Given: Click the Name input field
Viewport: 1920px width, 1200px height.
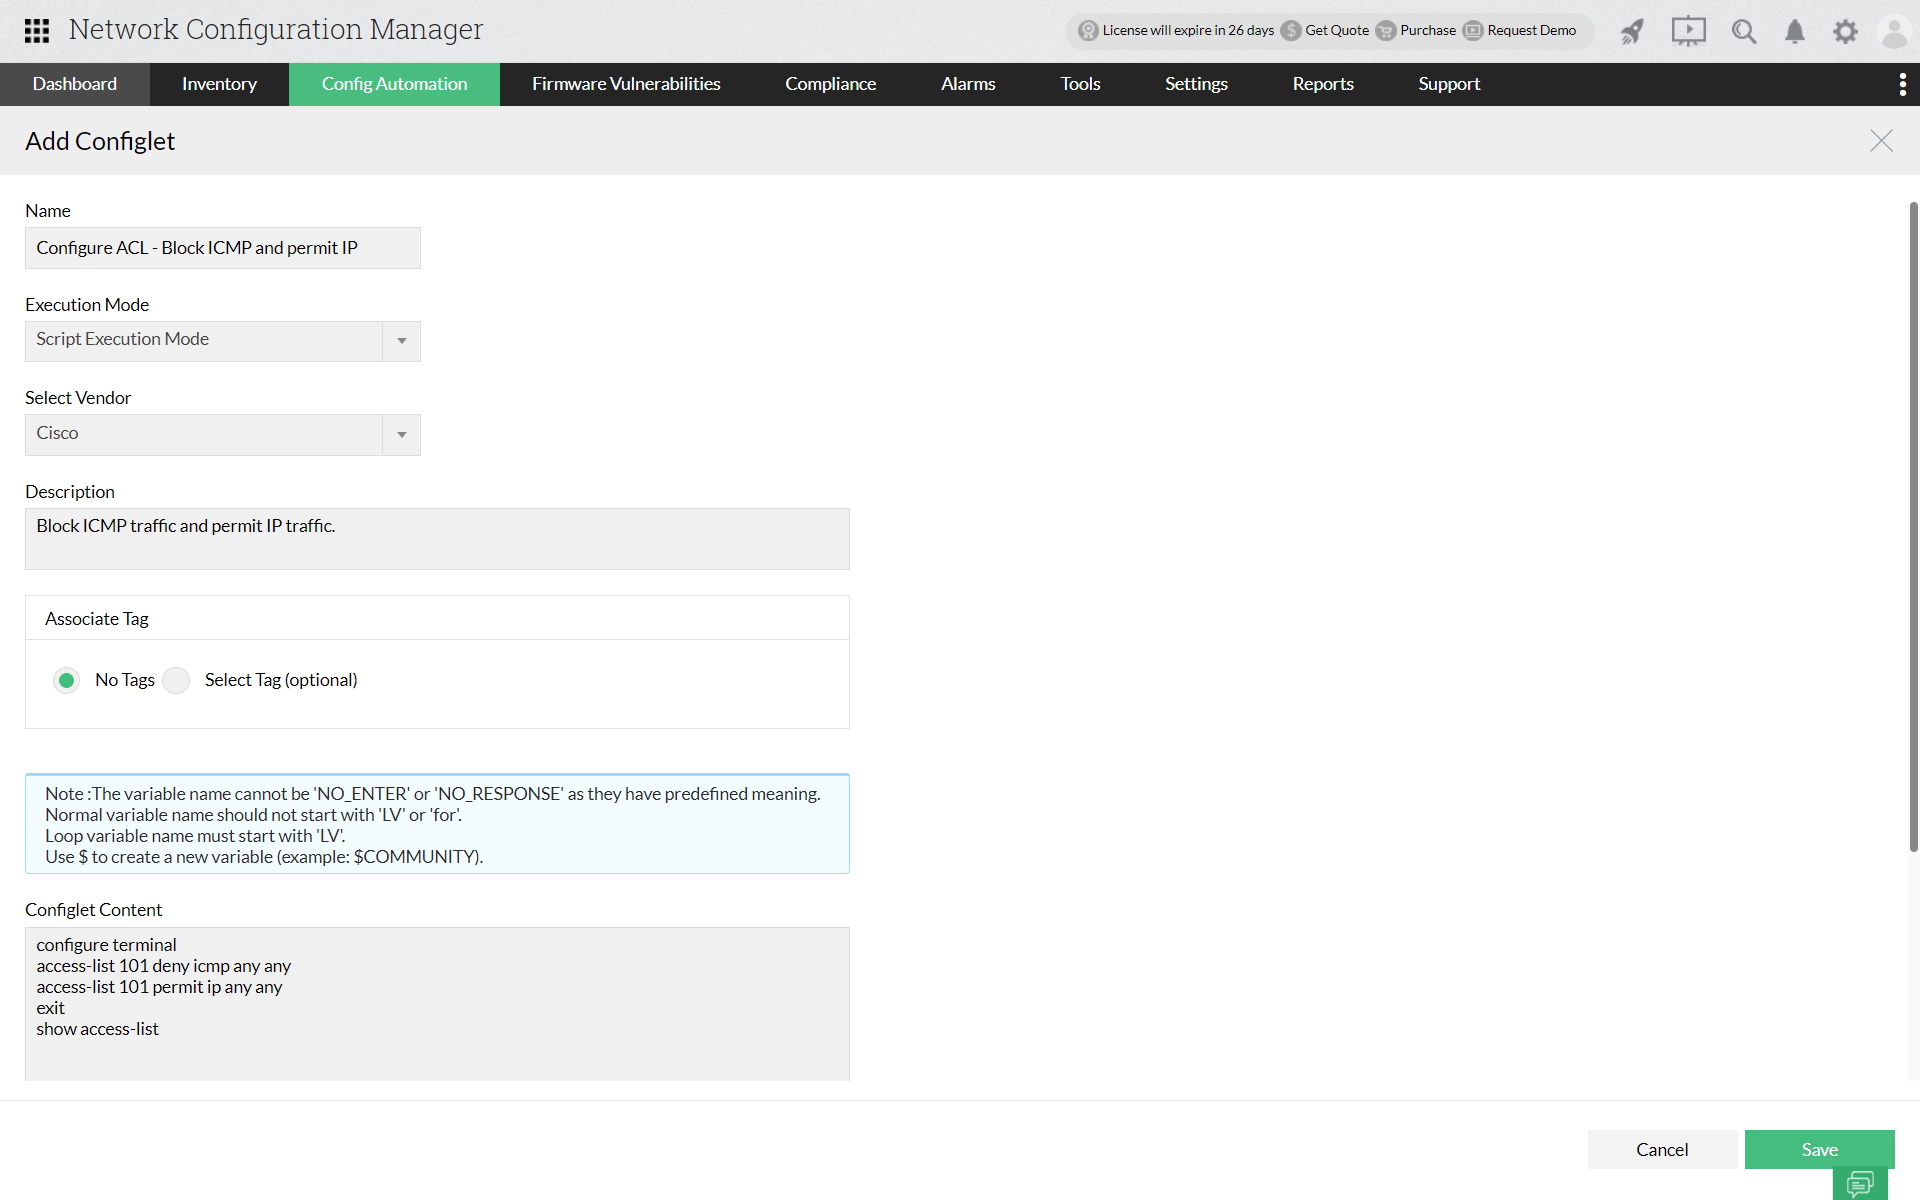Looking at the screenshot, I should click(223, 247).
